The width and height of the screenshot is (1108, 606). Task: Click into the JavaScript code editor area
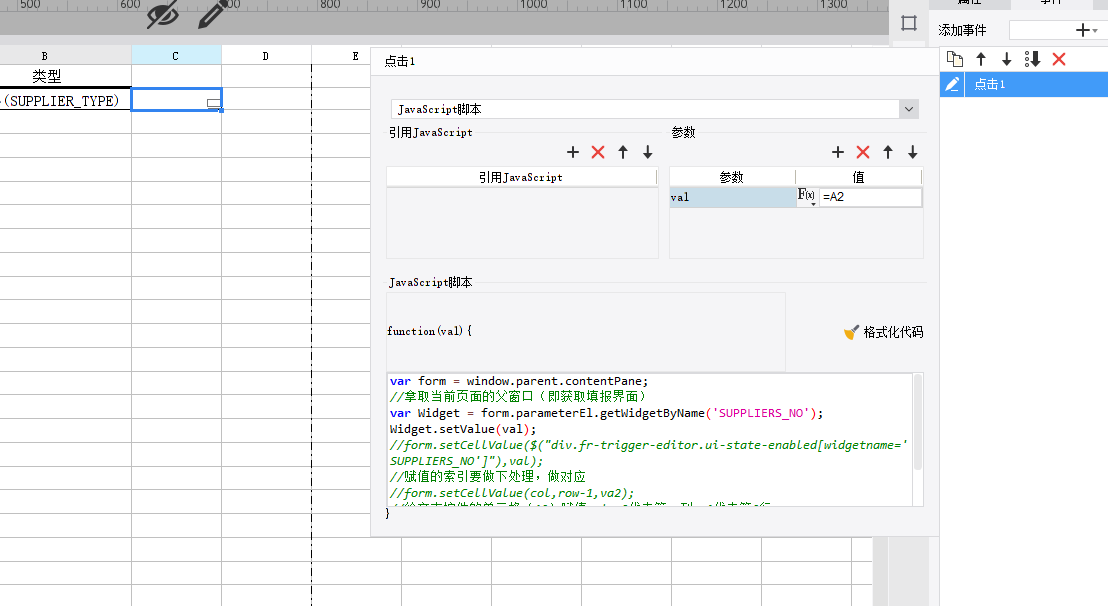click(650, 439)
